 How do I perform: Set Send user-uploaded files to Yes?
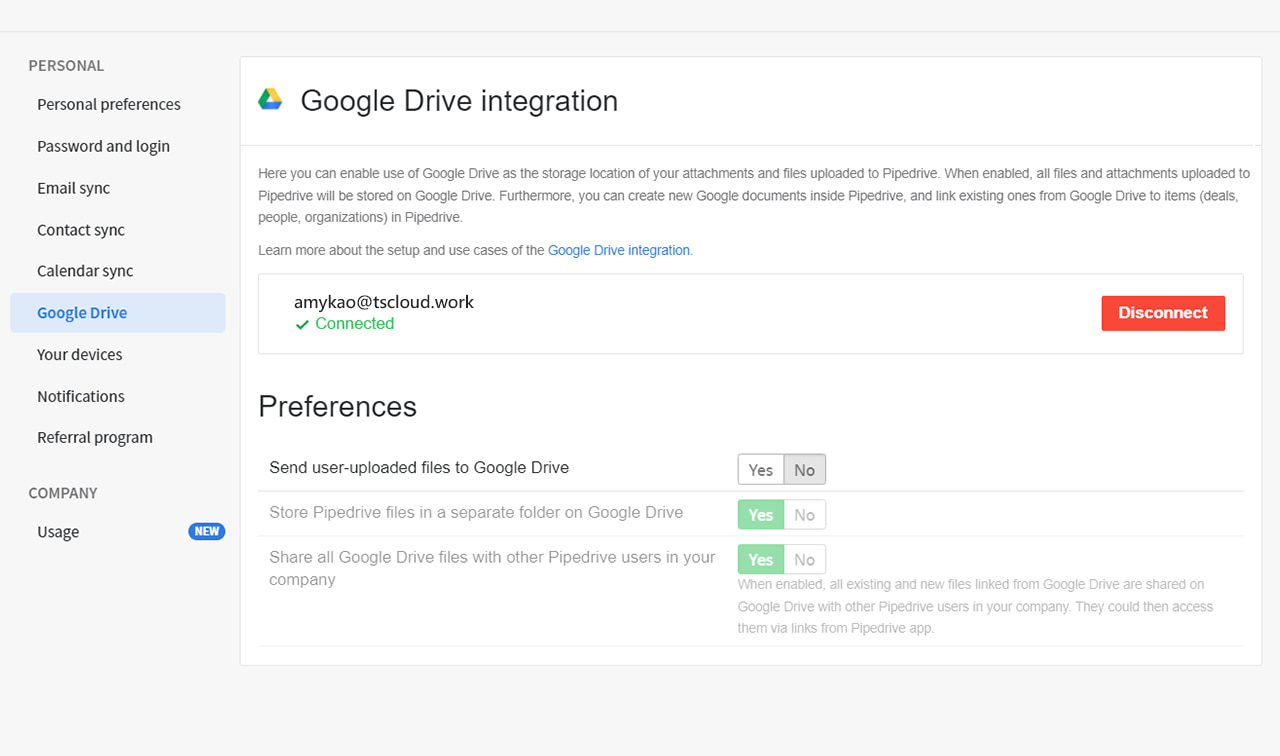[761, 470]
